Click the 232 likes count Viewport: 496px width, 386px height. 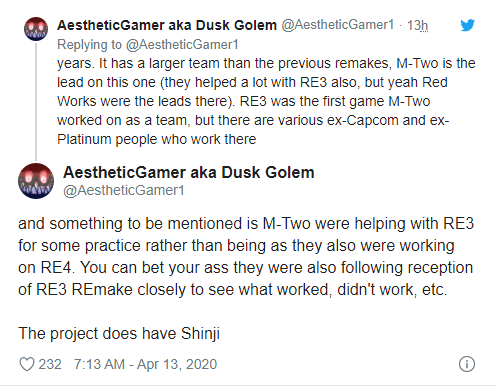pos(50,364)
